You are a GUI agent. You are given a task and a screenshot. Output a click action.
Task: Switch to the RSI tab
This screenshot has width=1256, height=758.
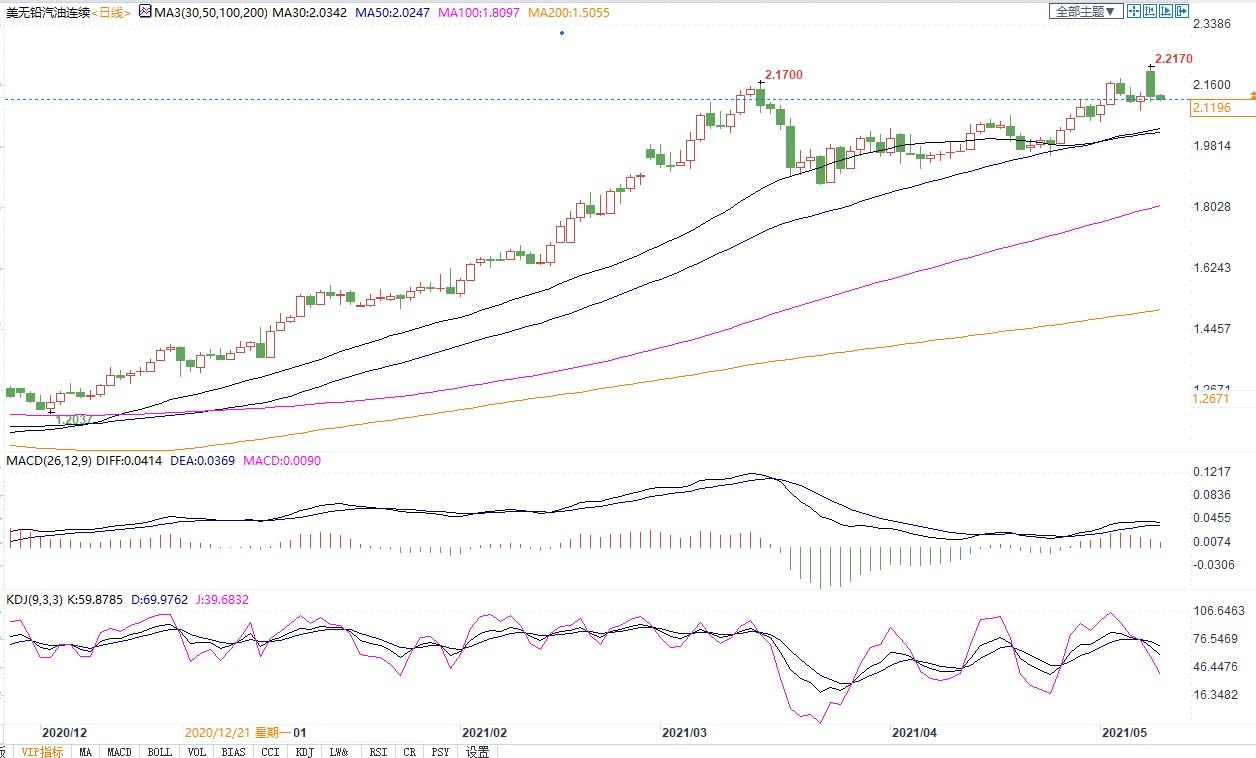tap(378, 751)
